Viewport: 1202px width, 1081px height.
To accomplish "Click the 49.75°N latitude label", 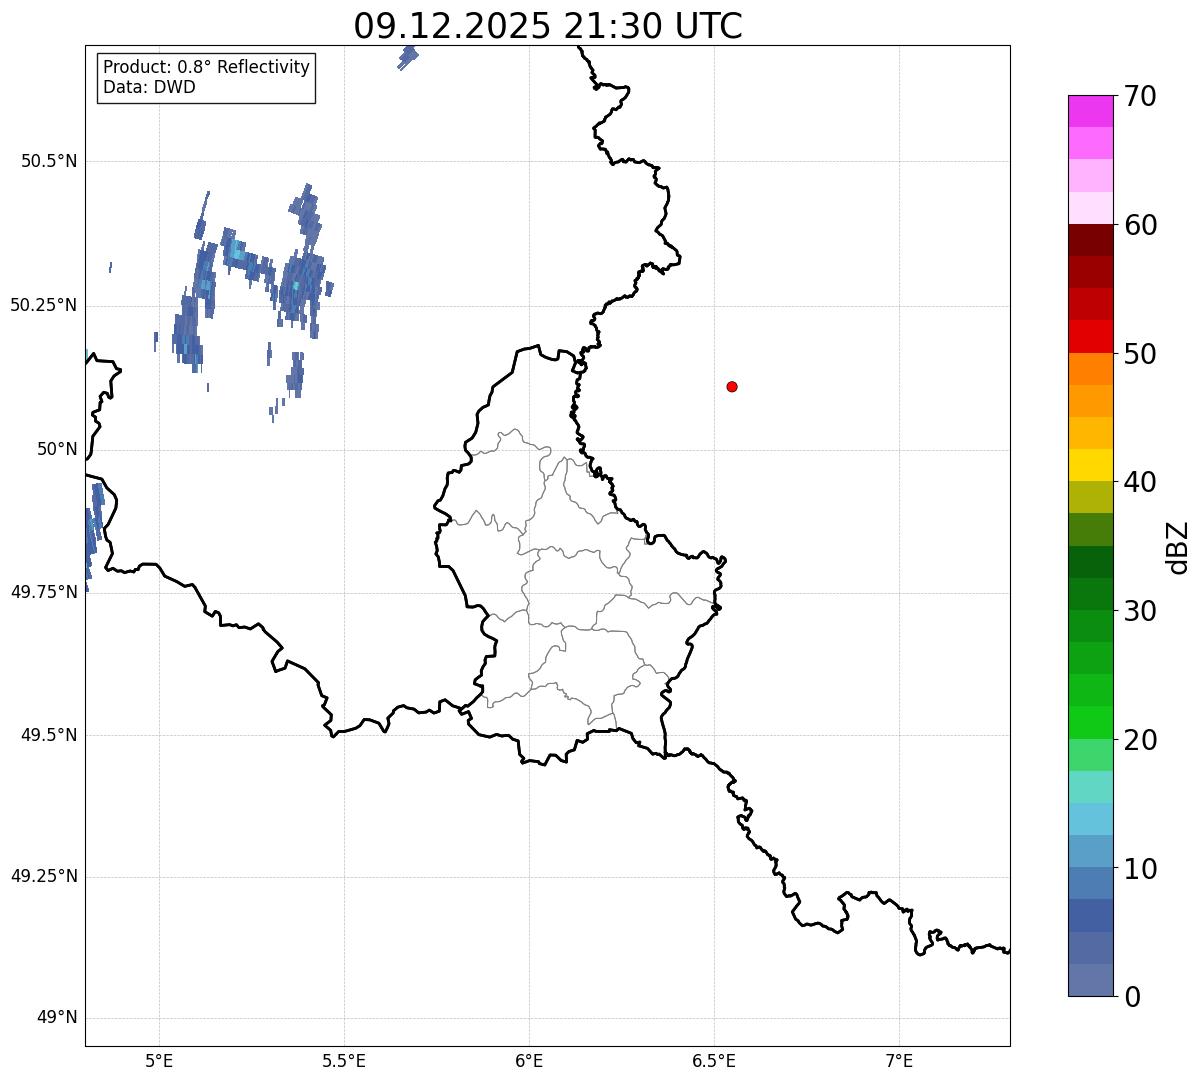I will [44, 592].
